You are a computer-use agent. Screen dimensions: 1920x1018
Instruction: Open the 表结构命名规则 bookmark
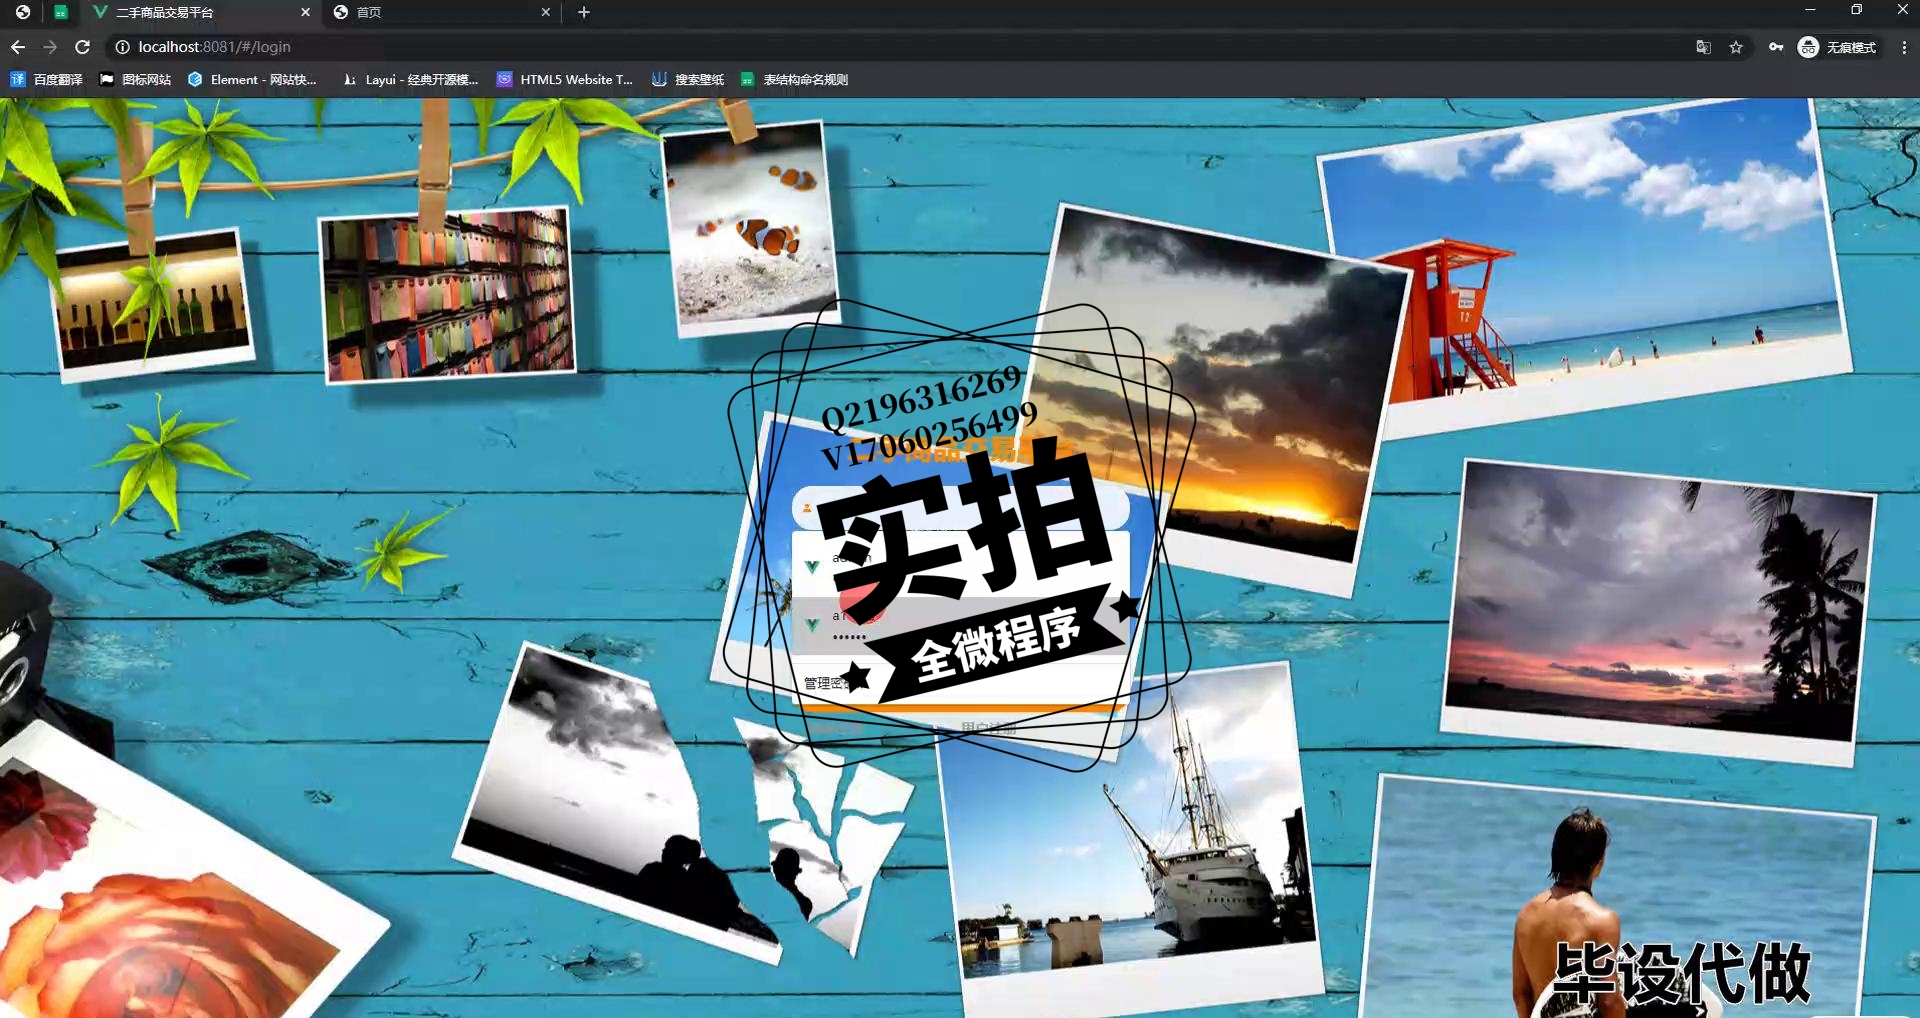[x=794, y=79]
